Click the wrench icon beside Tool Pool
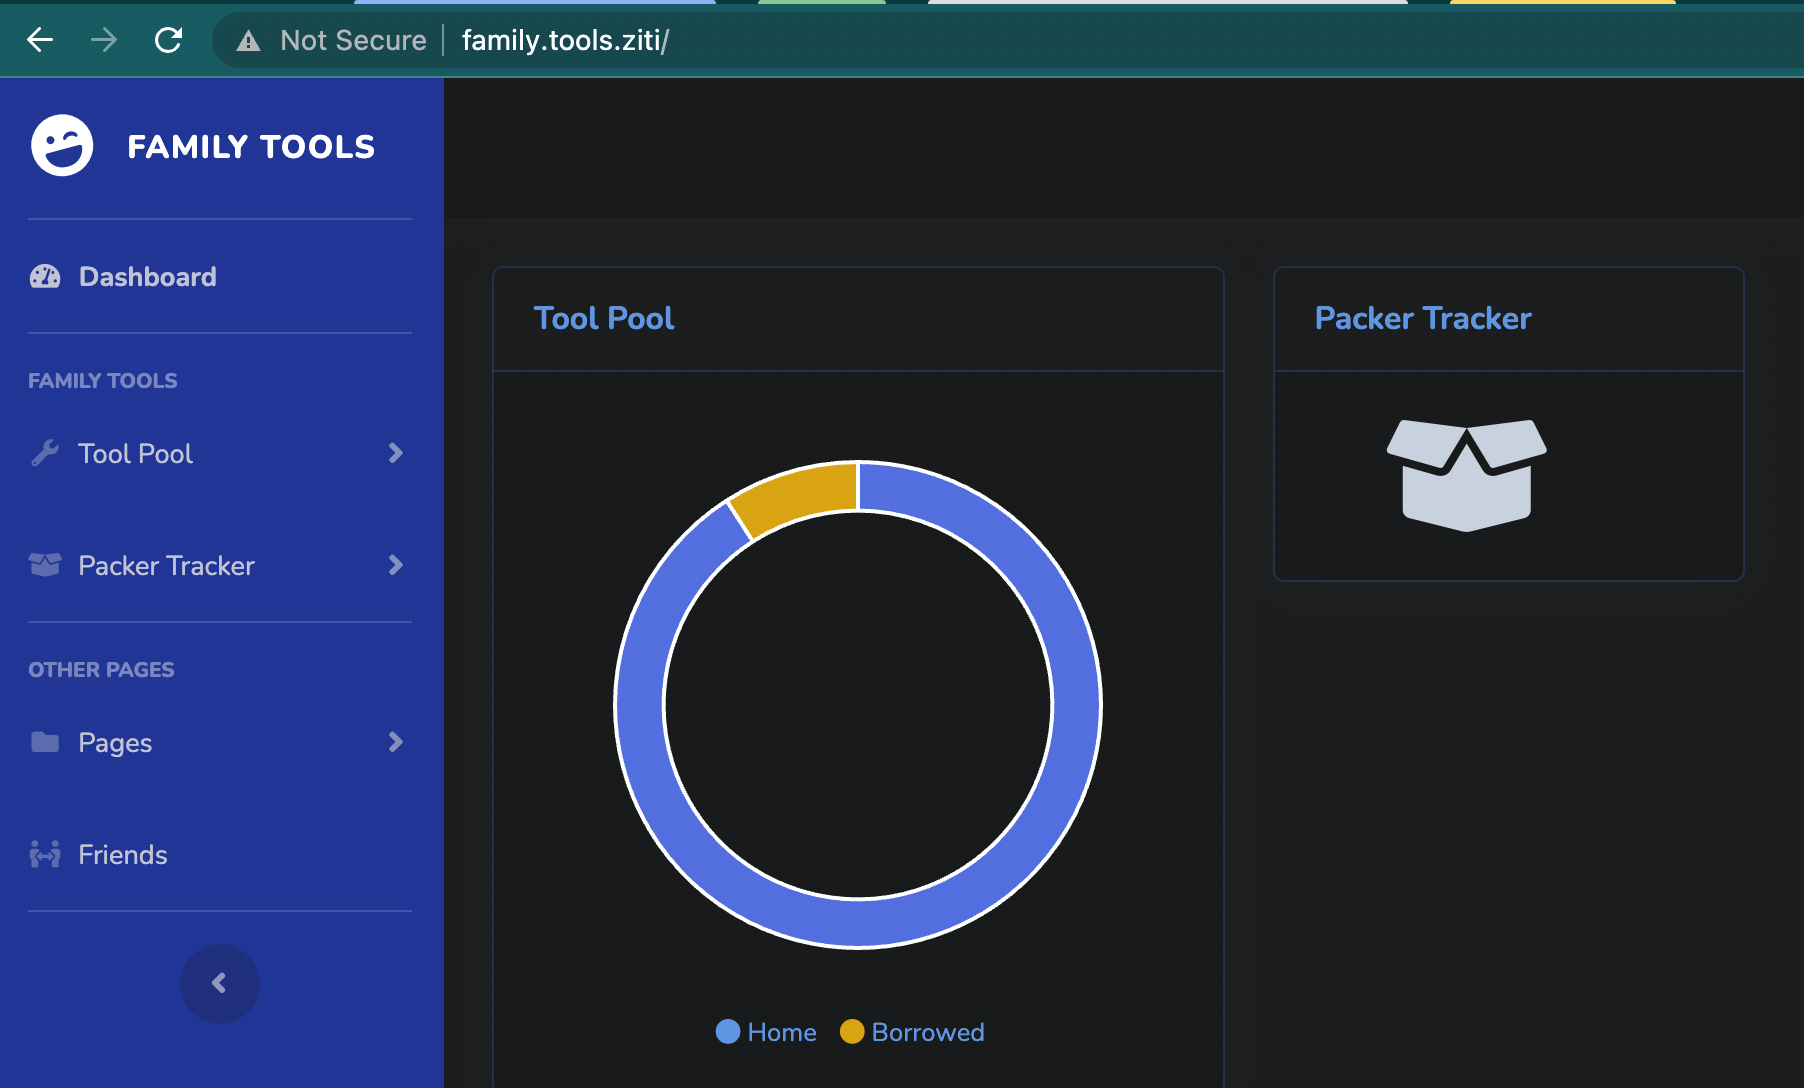1804x1088 pixels. (x=45, y=453)
